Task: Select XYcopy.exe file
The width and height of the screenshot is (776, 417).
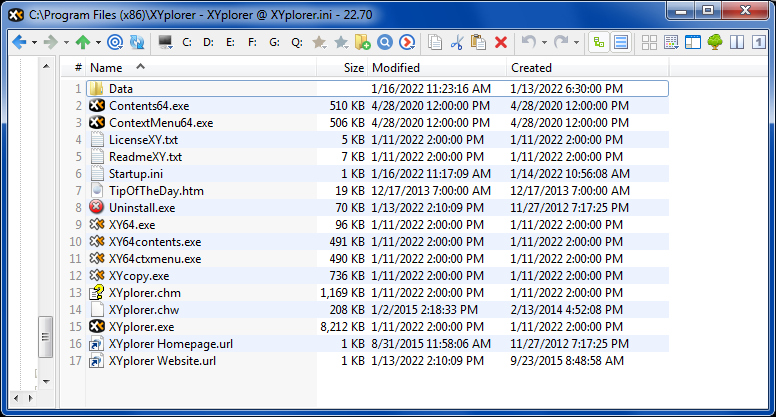Action: pos(139,276)
